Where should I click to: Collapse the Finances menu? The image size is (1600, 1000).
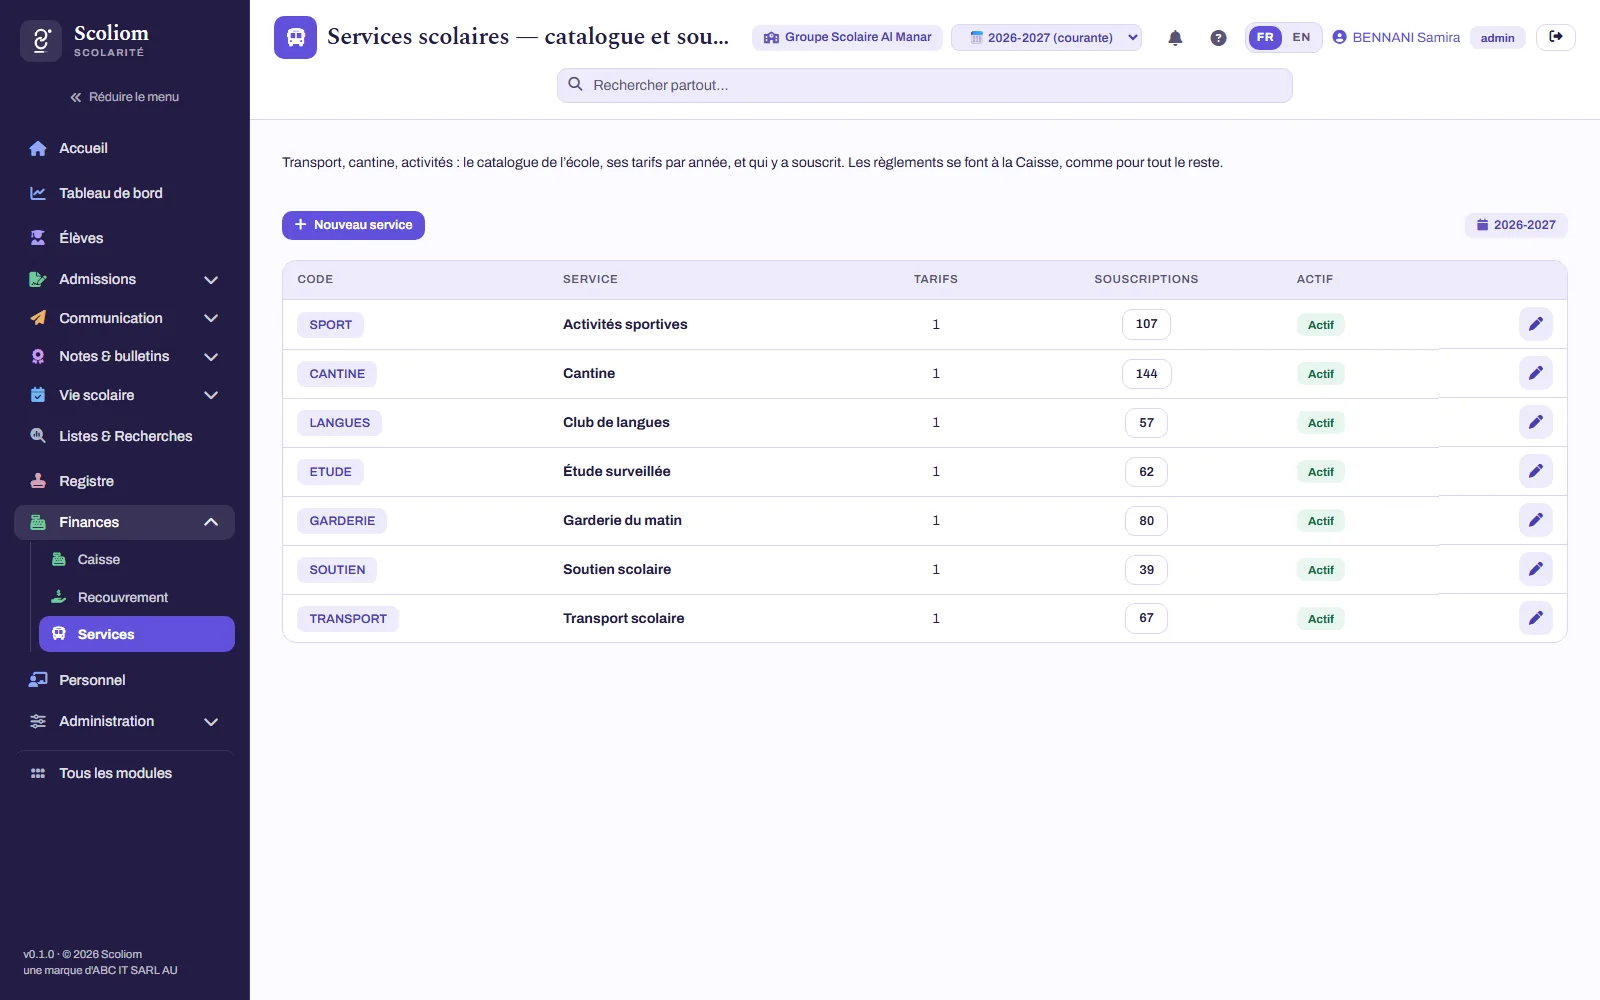click(125, 522)
